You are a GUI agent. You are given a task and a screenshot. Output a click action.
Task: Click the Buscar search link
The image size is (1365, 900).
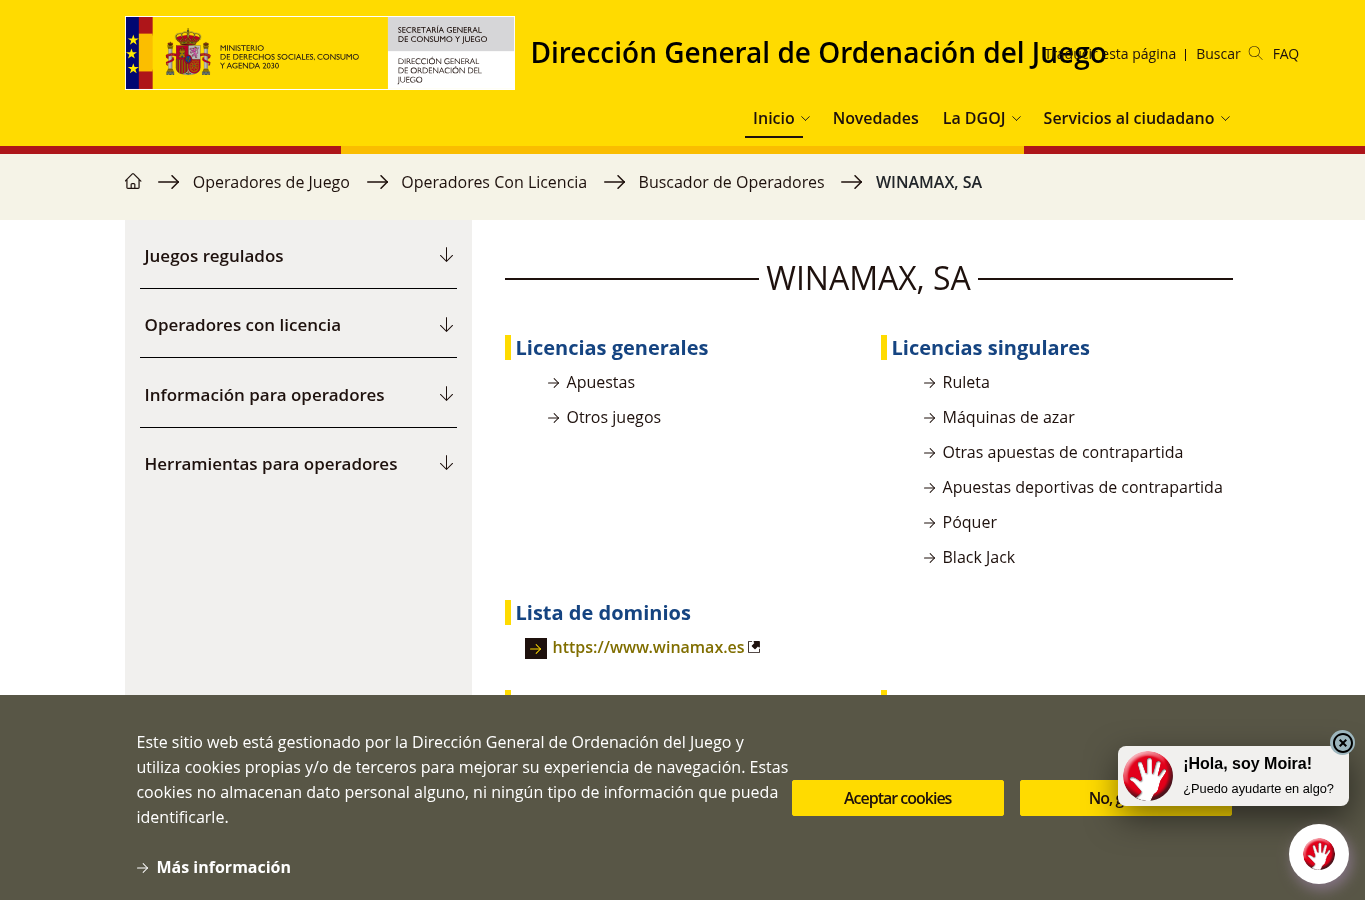(1218, 54)
